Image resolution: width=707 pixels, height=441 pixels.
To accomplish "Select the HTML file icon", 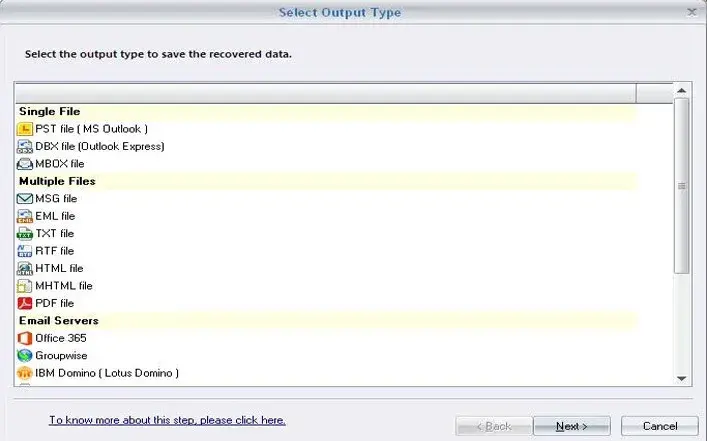I will [24, 268].
